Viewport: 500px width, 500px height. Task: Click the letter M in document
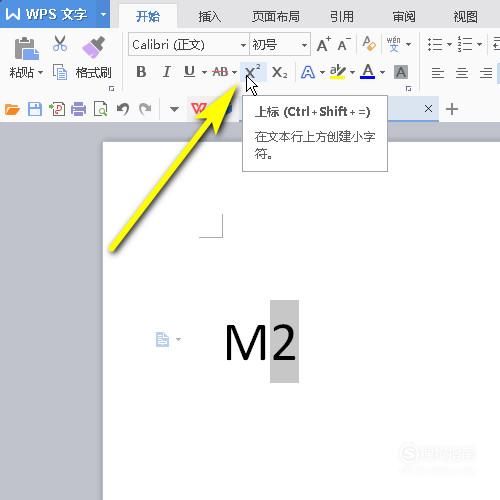click(246, 342)
